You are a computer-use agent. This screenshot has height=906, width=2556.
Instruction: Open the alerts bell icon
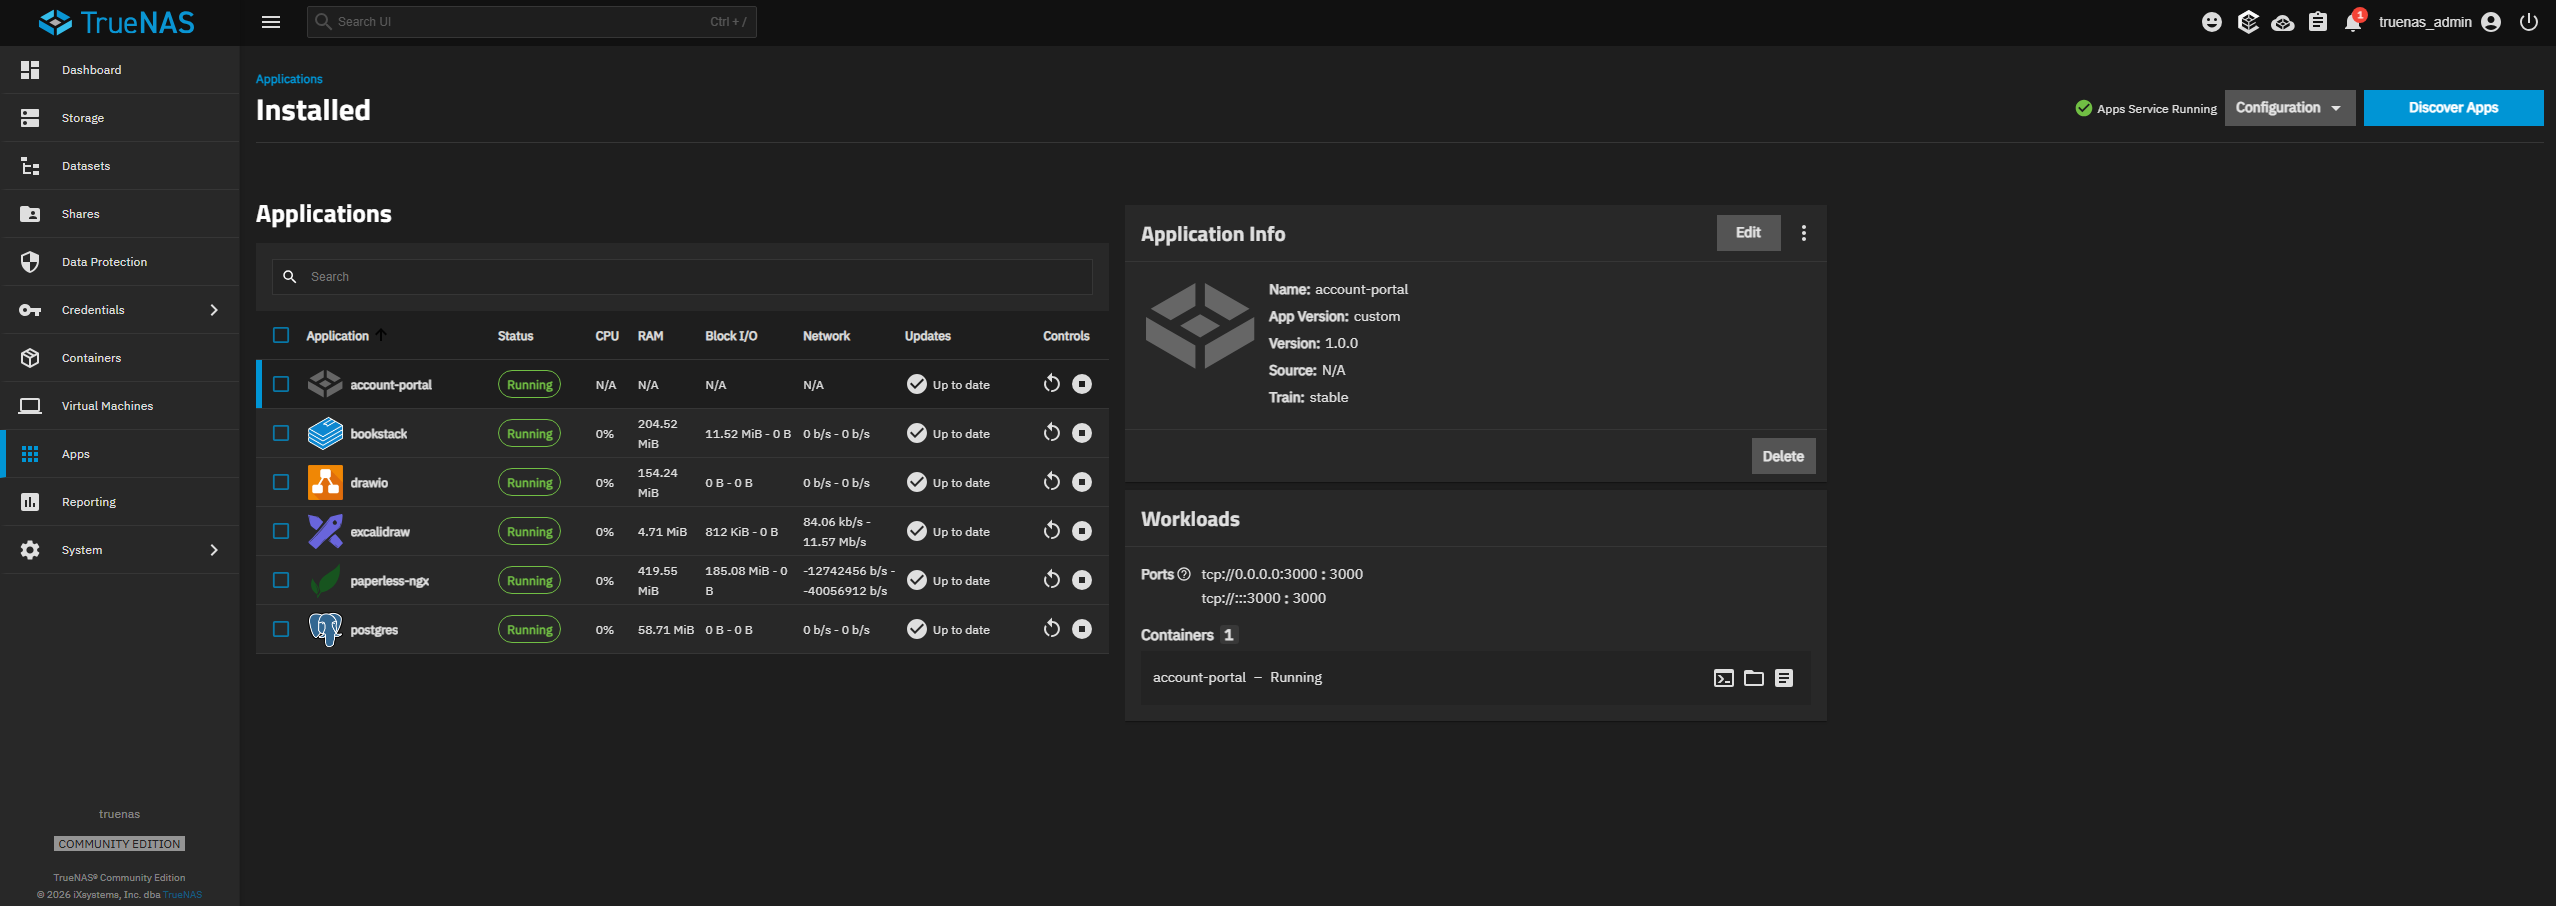click(x=2353, y=22)
